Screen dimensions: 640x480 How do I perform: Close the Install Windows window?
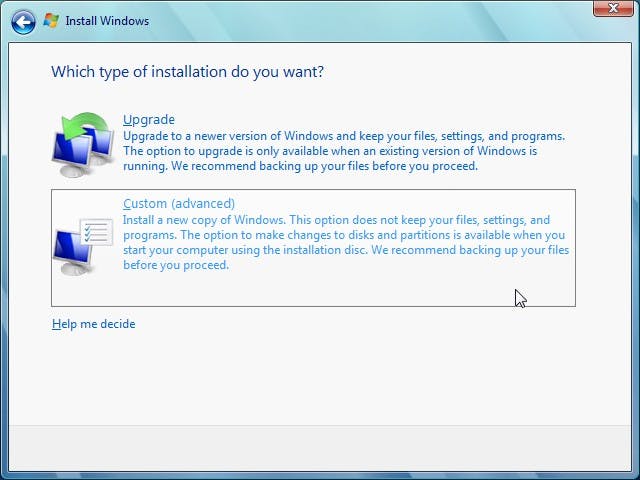(x=613, y=8)
